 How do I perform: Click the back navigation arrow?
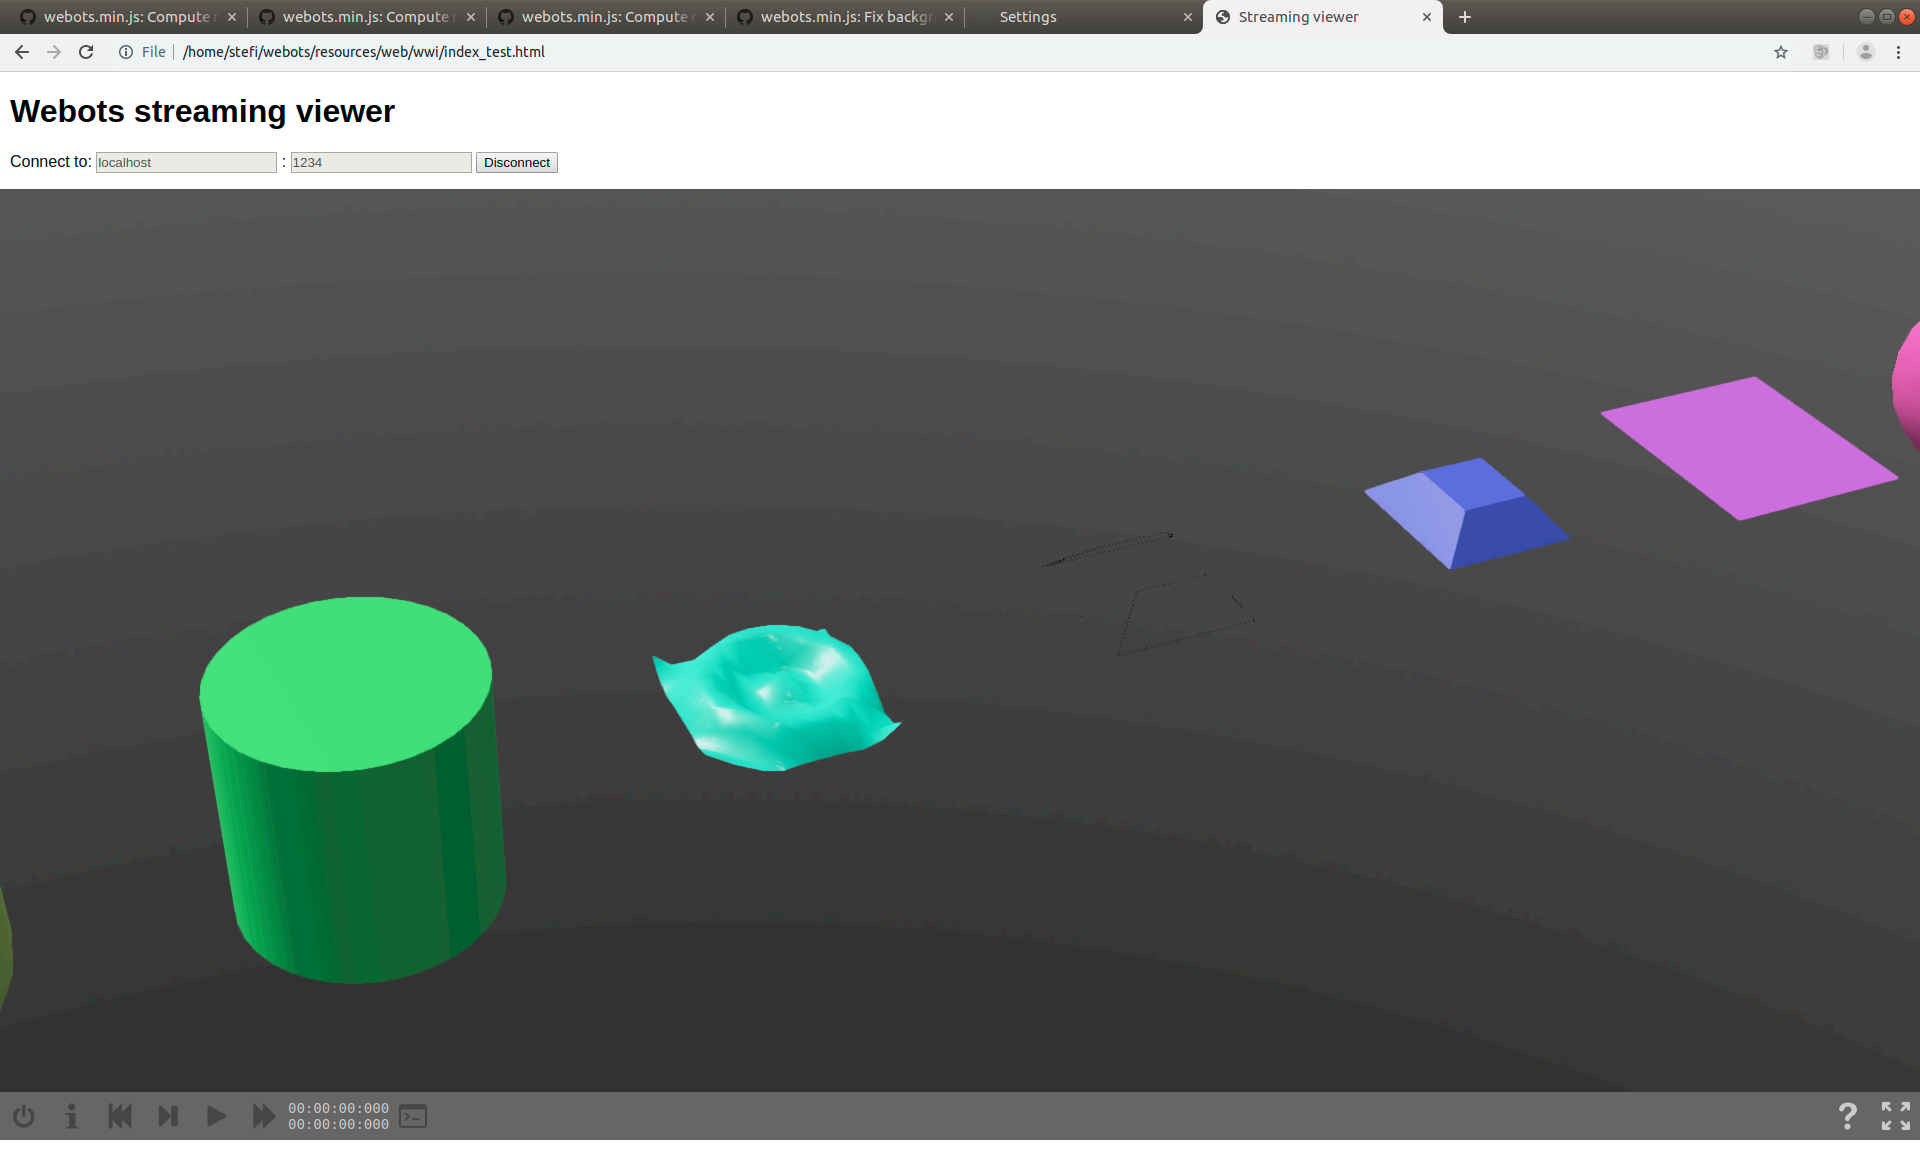(x=21, y=52)
